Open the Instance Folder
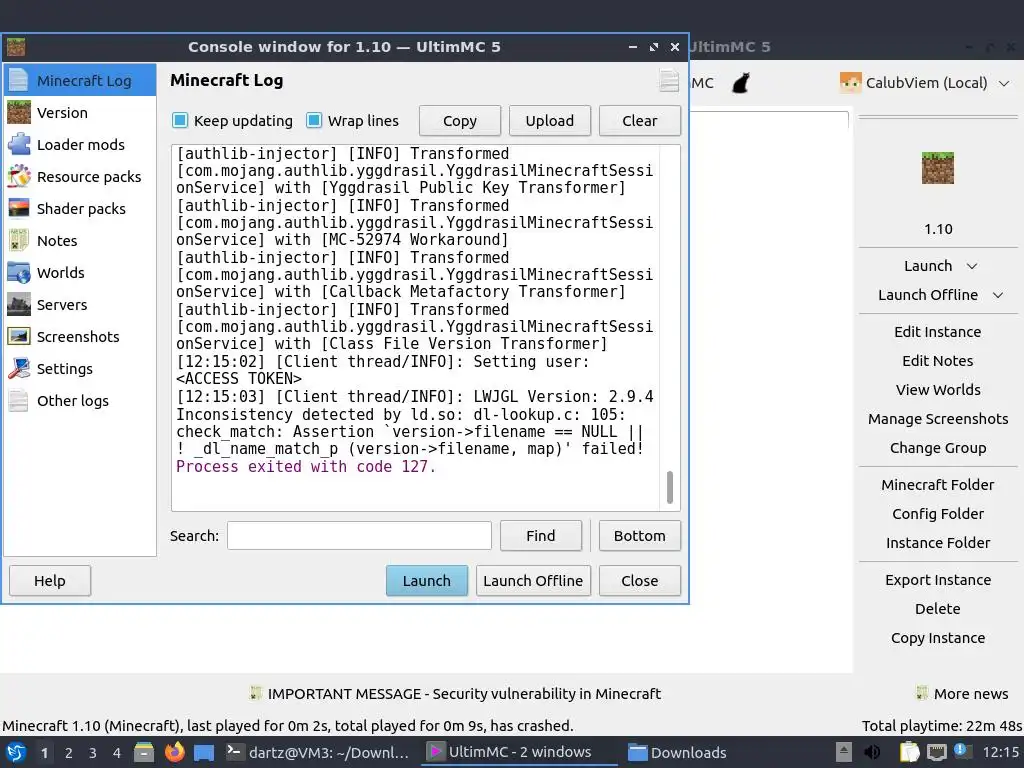 click(x=938, y=543)
